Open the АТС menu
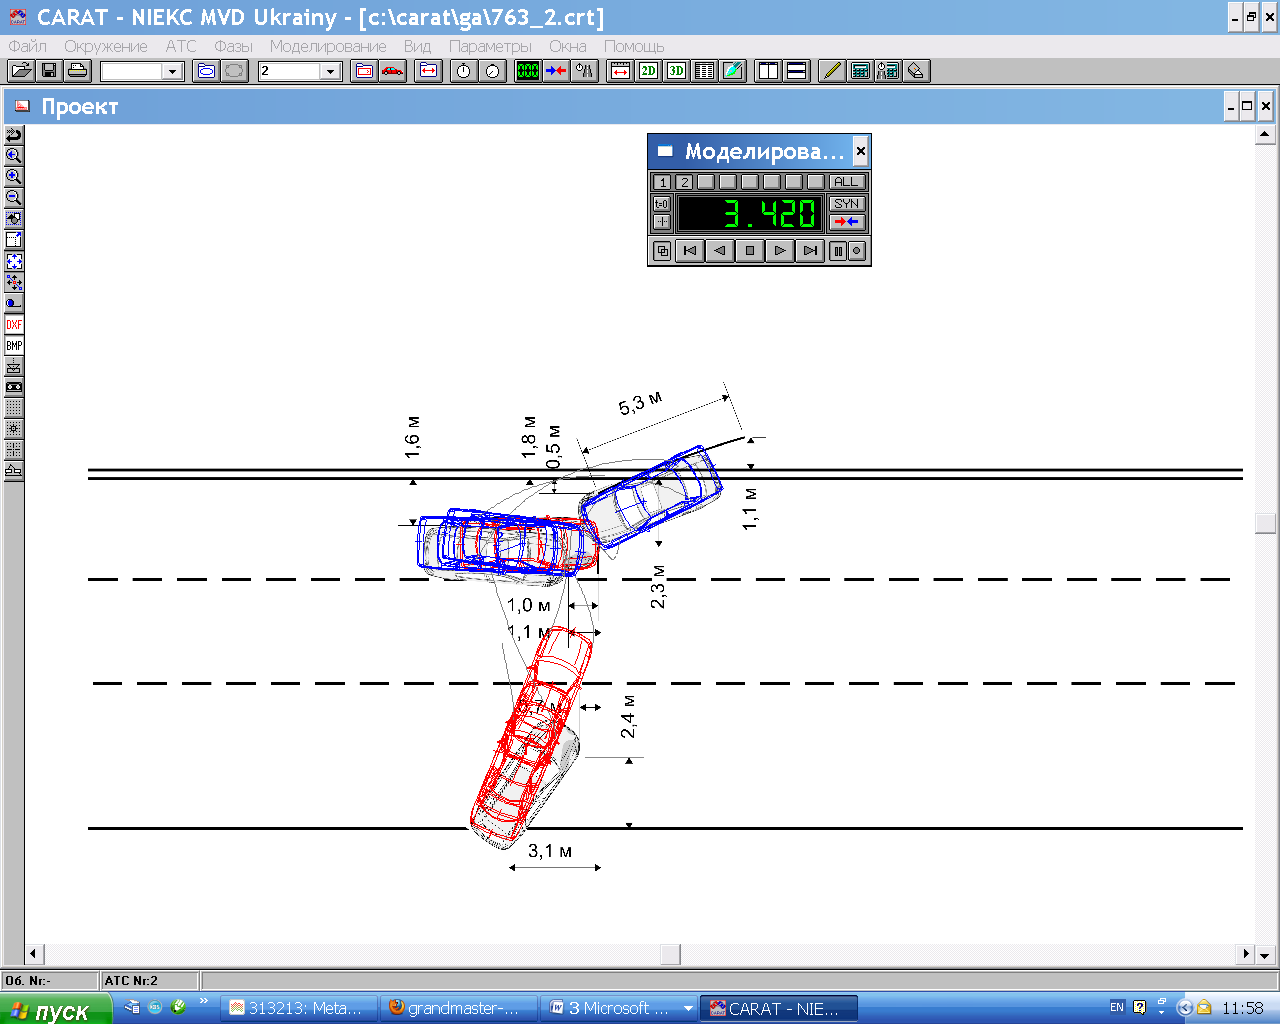Screen dimensions: 1280x1024 coord(181,46)
